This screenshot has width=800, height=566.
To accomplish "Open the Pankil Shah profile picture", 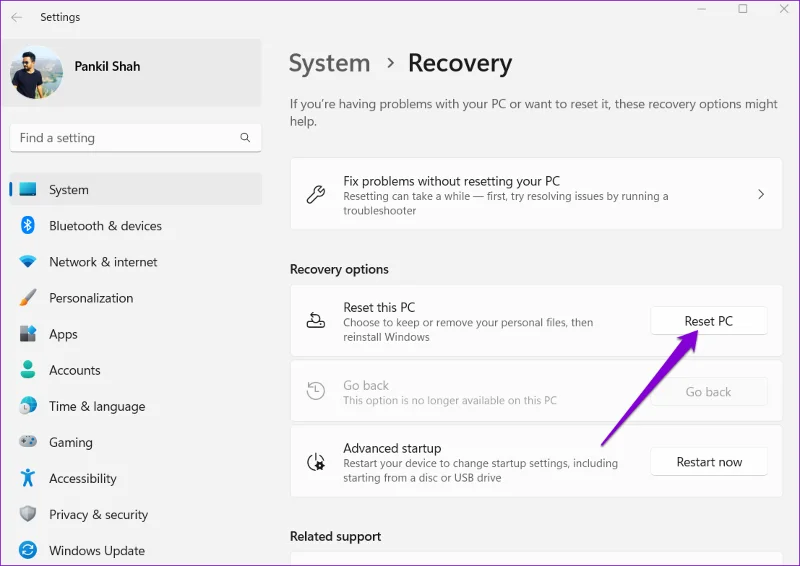I will click(x=36, y=72).
